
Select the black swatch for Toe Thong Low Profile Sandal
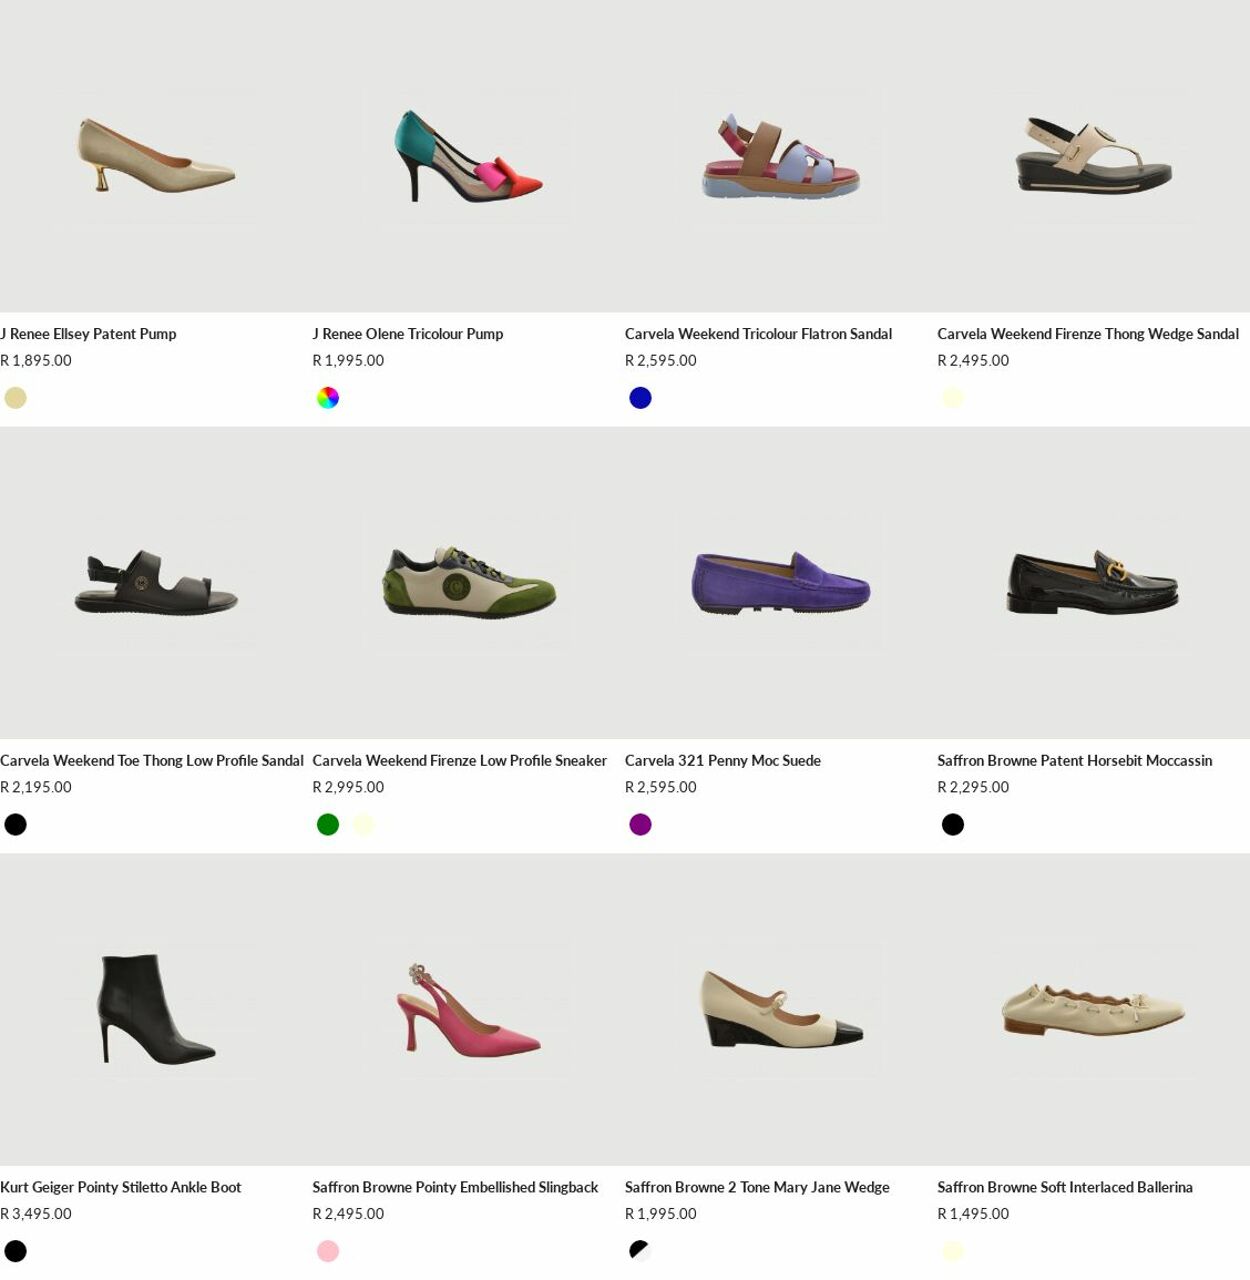tap(16, 825)
